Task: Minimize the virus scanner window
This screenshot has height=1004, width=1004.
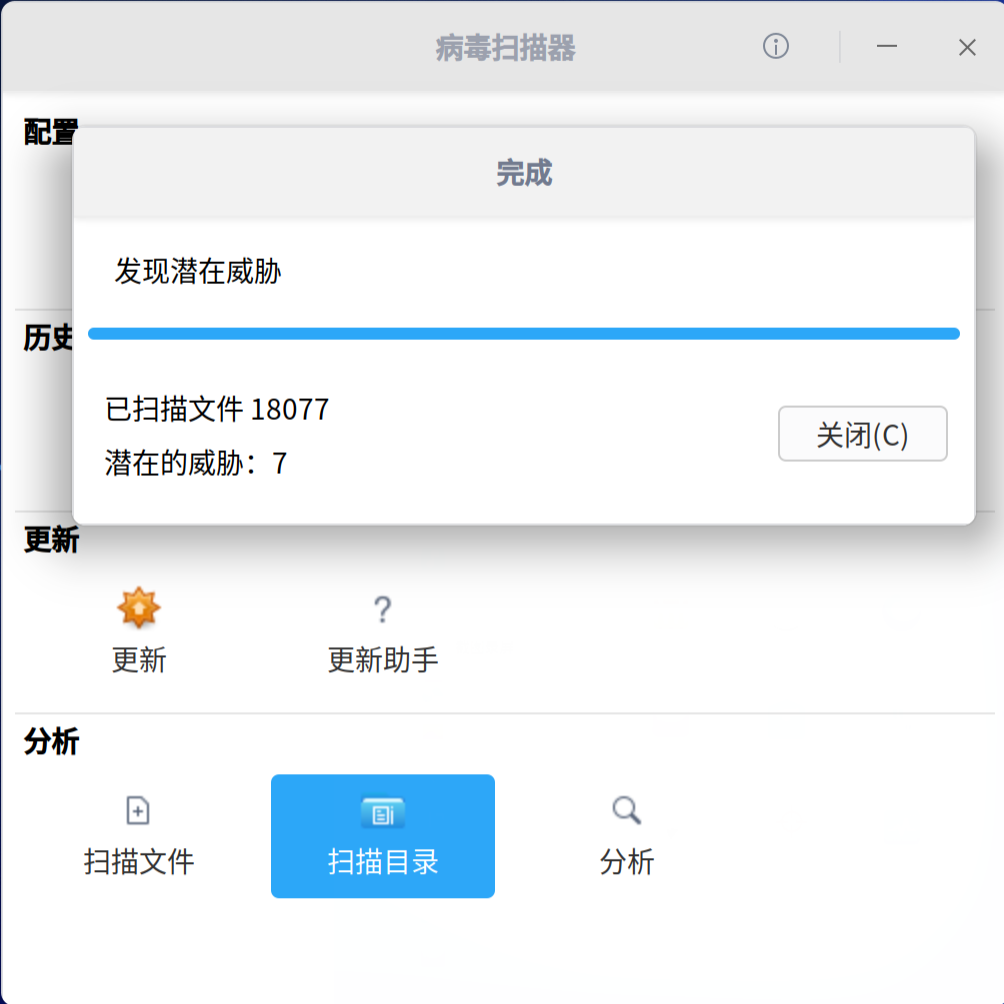Action: (x=886, y=46)
